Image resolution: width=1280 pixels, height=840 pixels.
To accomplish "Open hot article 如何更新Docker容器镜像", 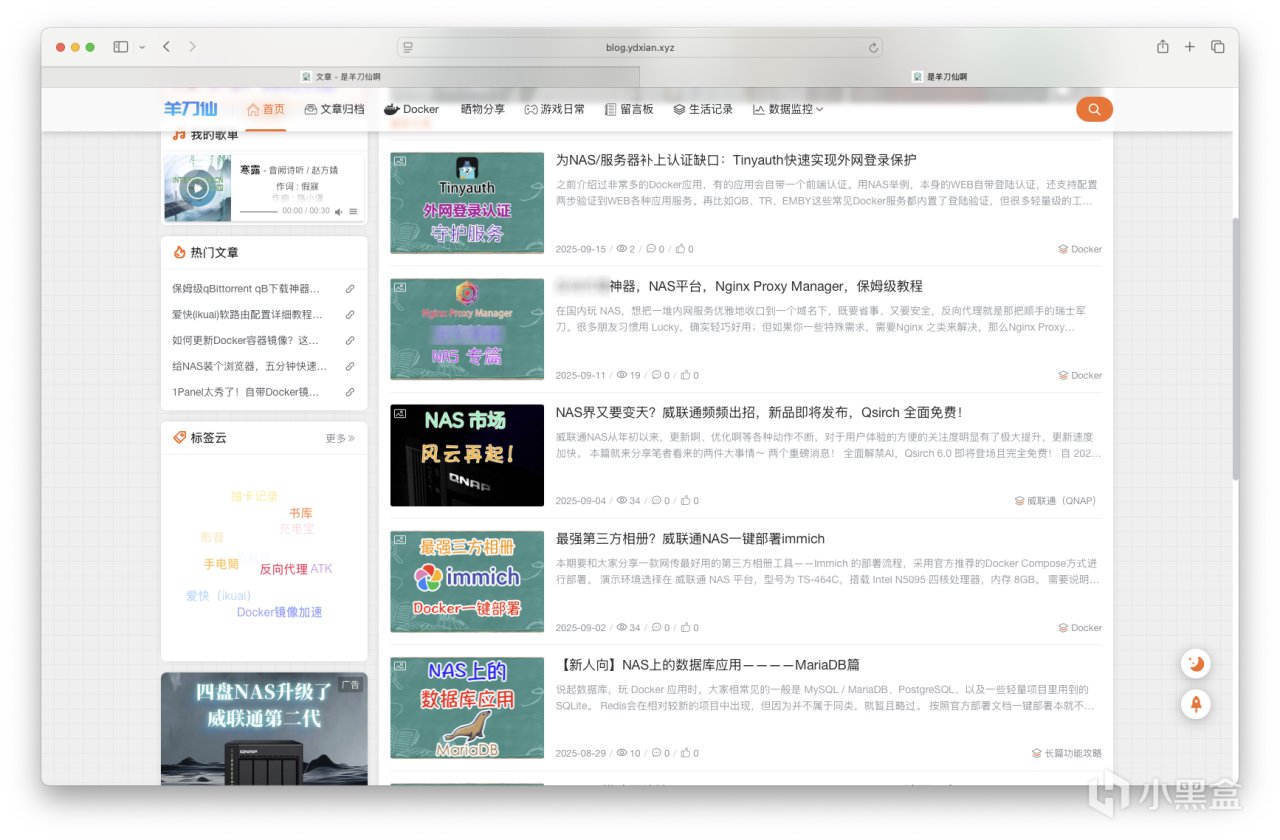I will click(246, 341).
